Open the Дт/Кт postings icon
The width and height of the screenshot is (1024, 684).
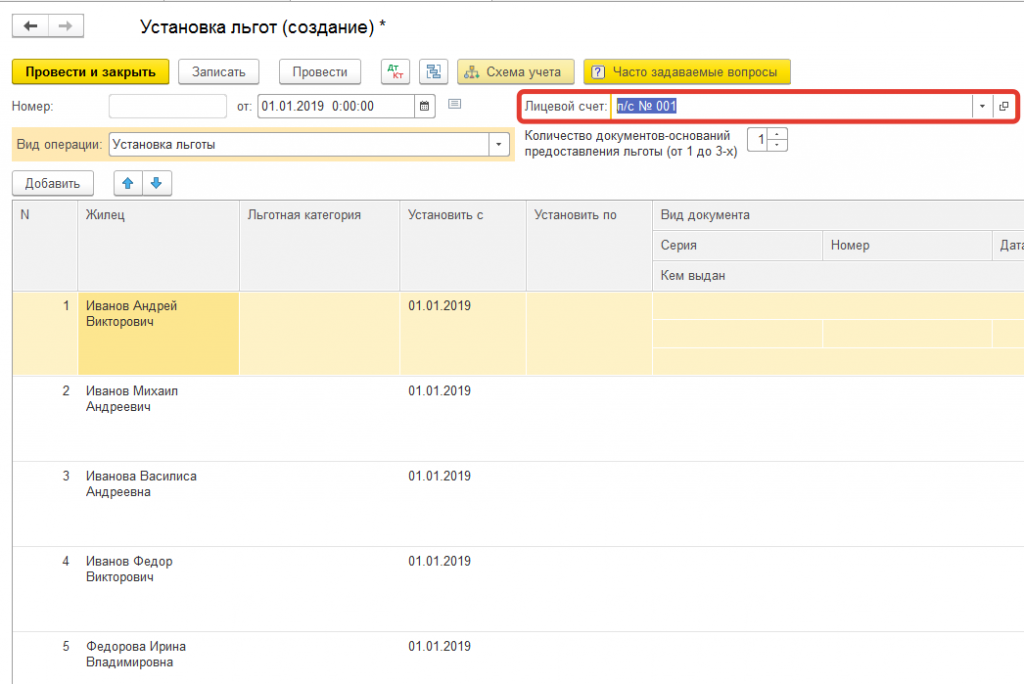click(395, 72)
